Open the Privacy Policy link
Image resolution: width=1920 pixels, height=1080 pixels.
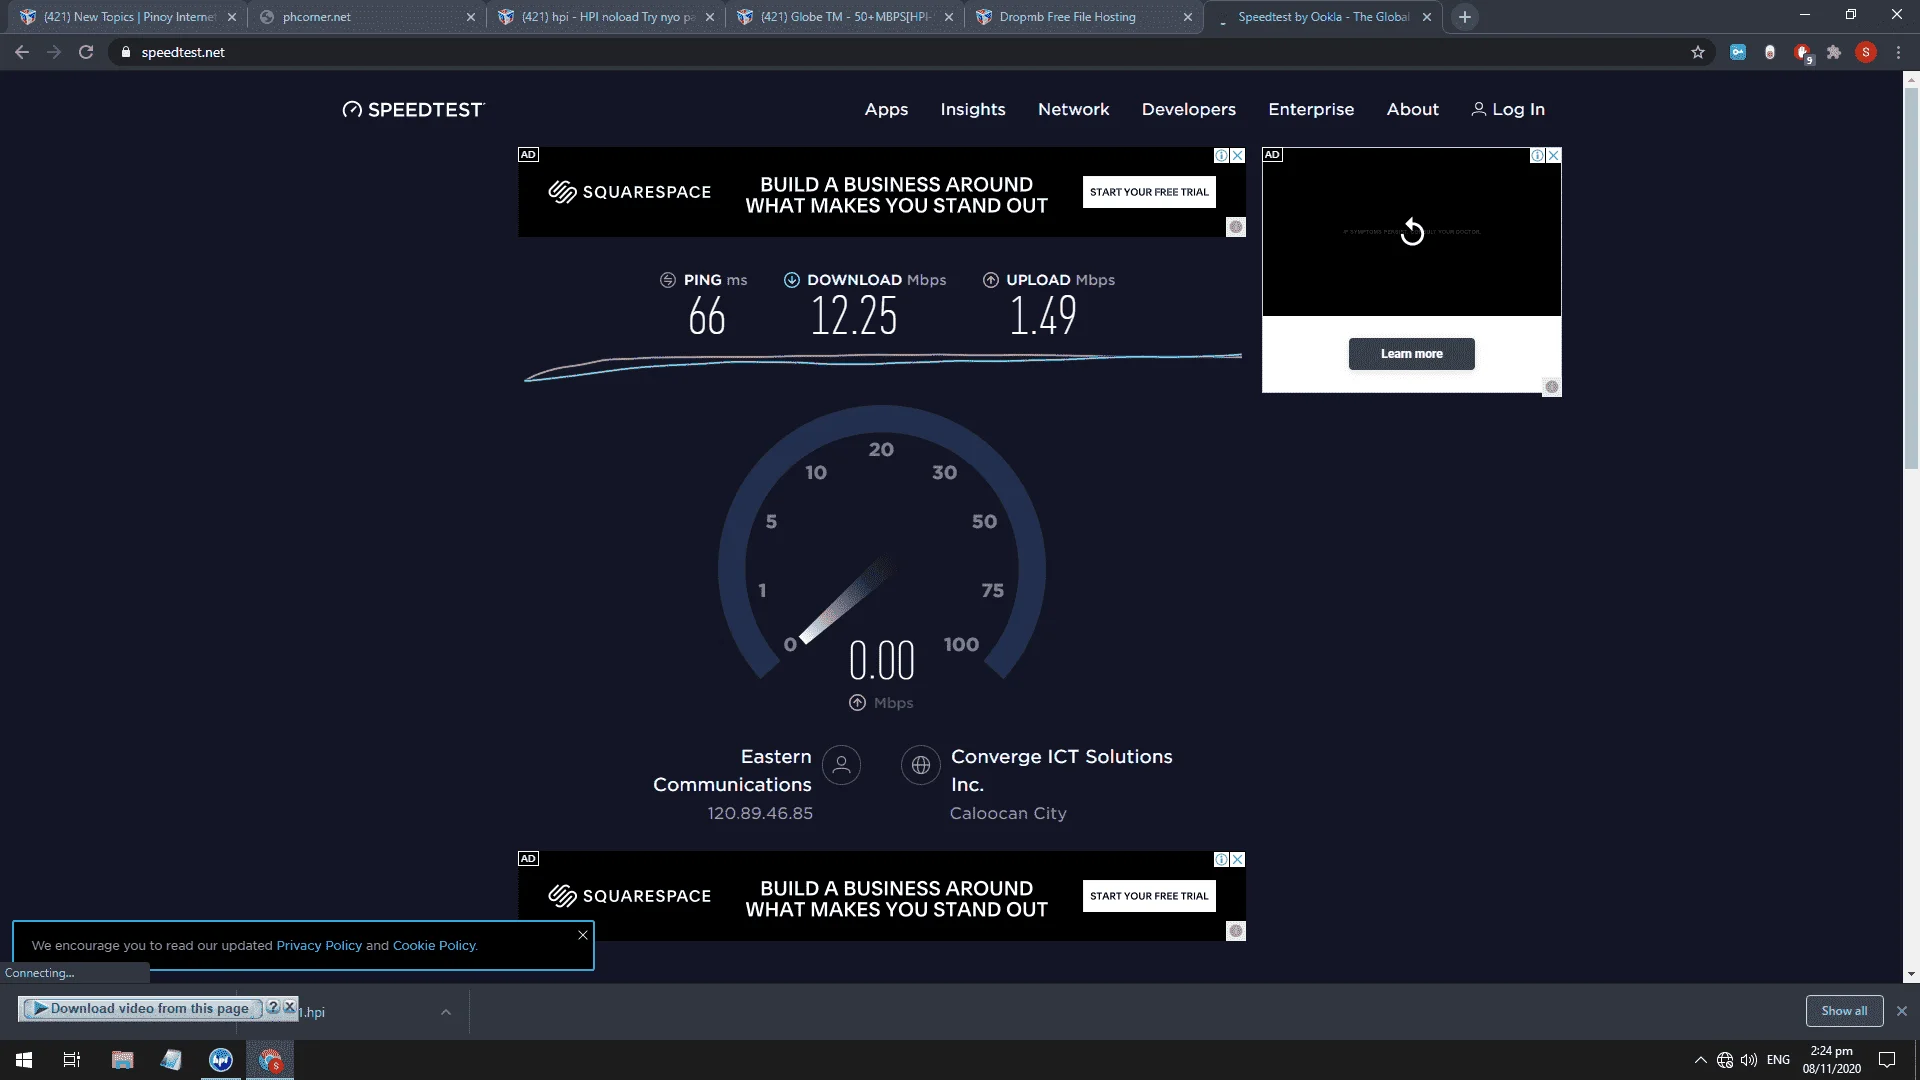tap(319, 946)
